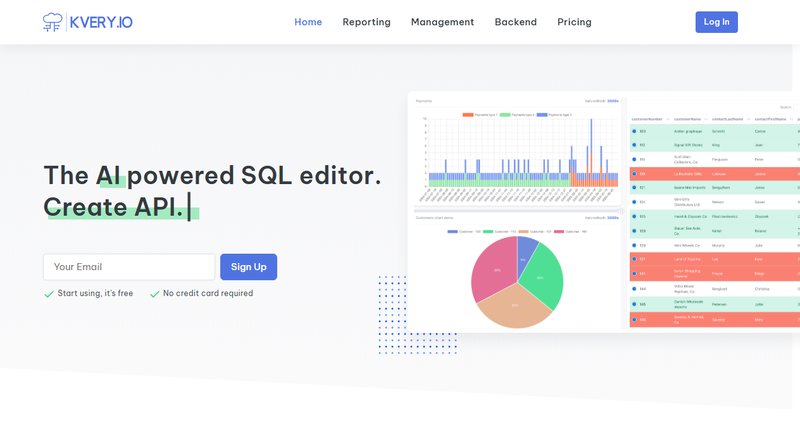Click the Sign Up button
Viewport: 800px width, 446px height.
coord(248,267)
